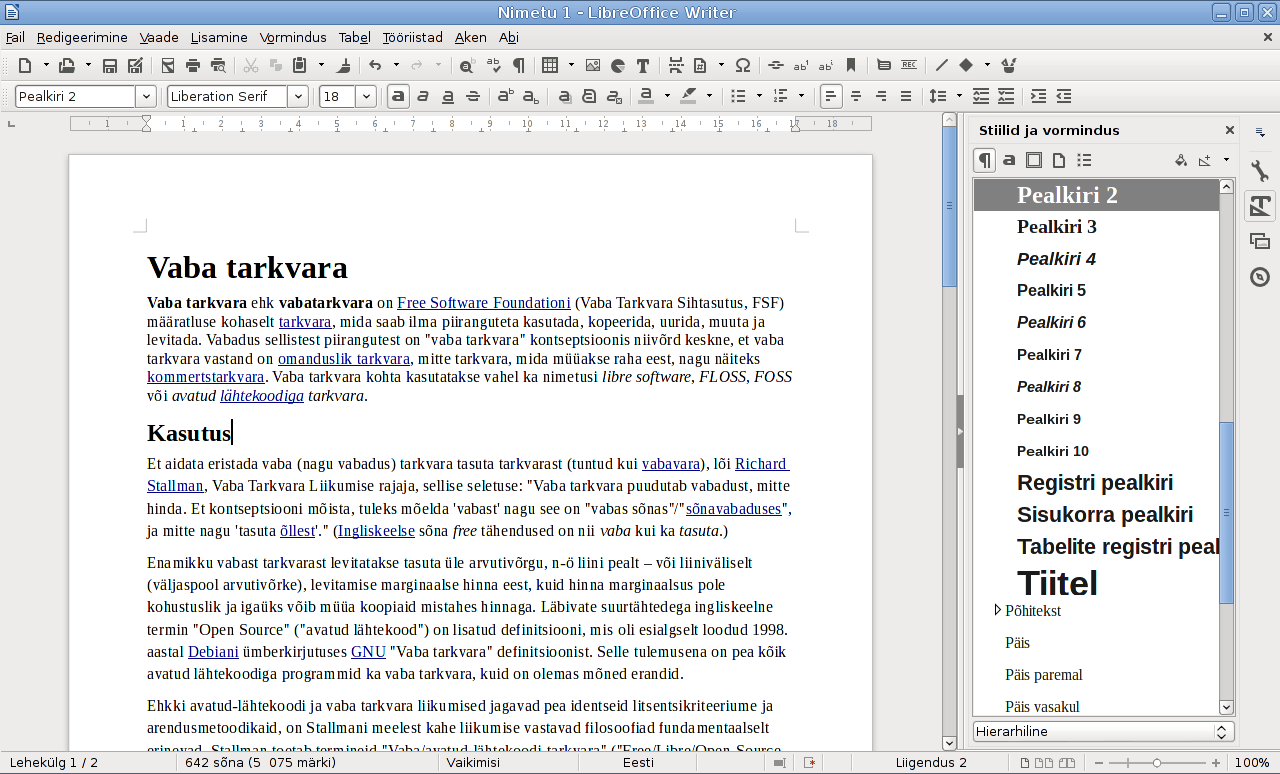Insert a special character with Omega icon
This screenshot has height=774, width=1280.
tap(742, 66)
